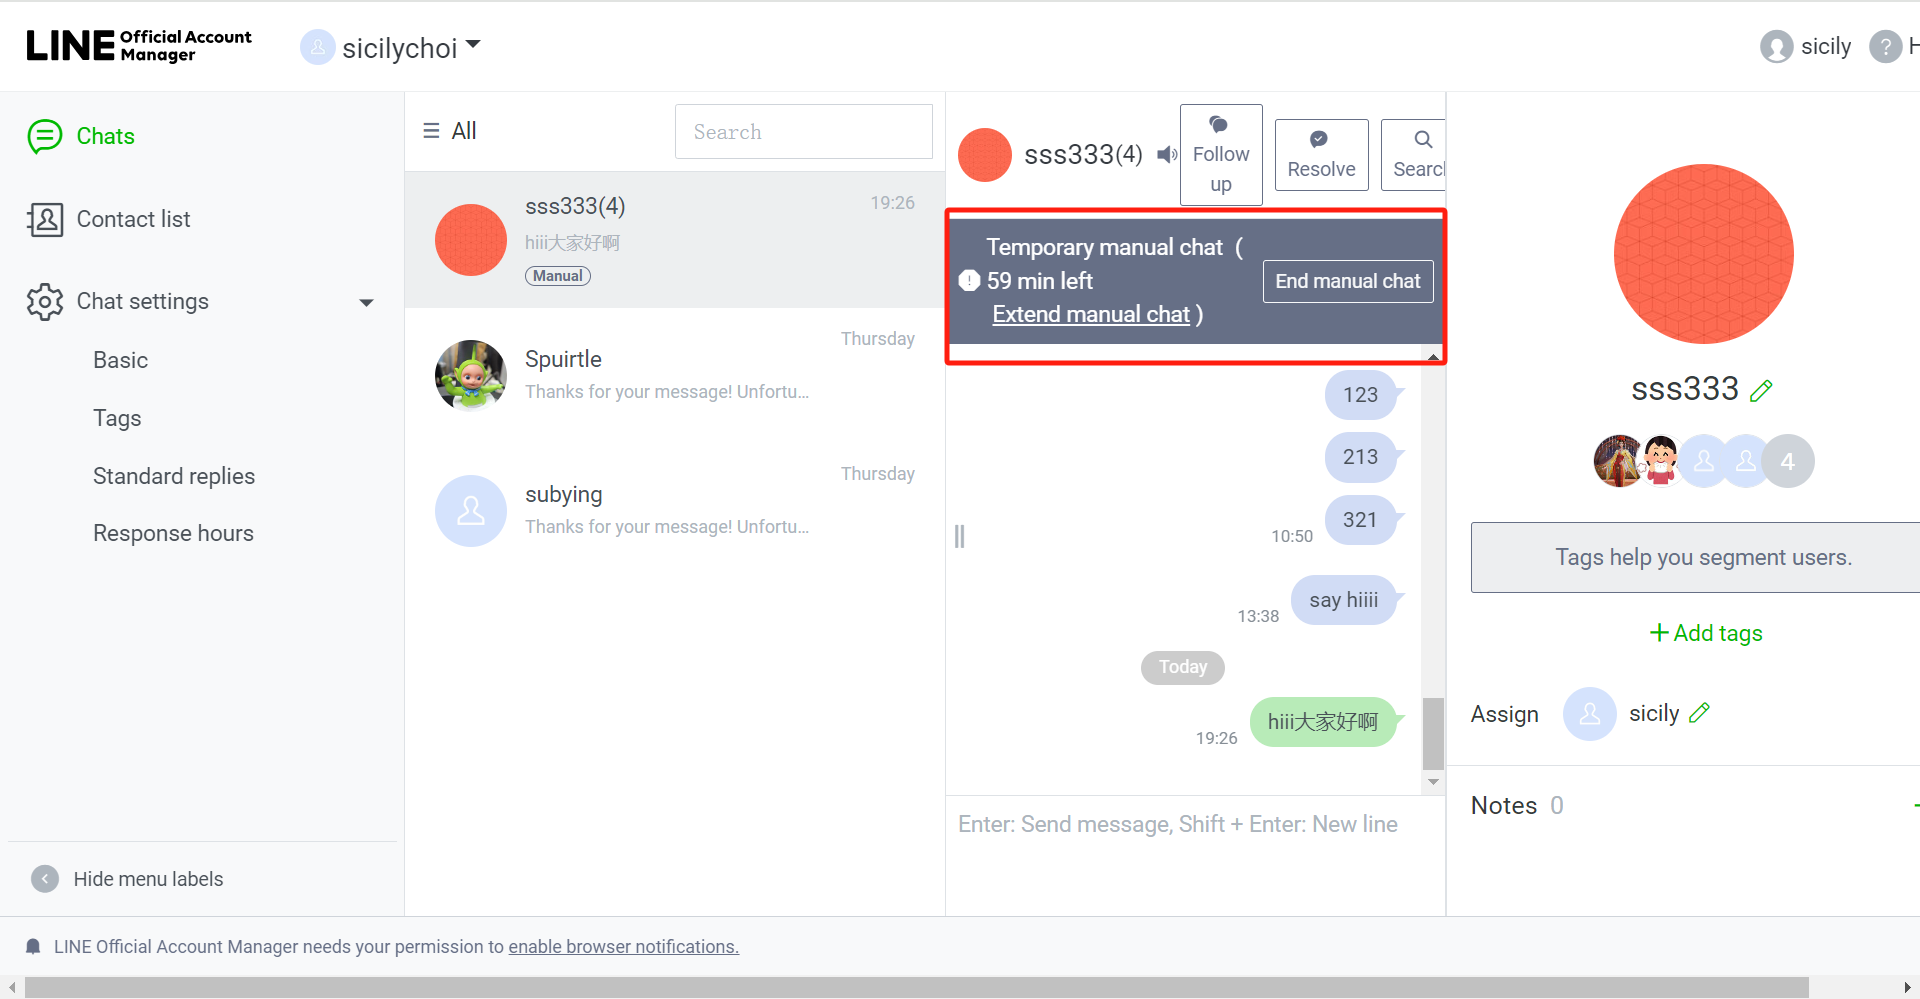Click the sicily profile avatar icon
1920x999 pixels.
click(1775, 46)
